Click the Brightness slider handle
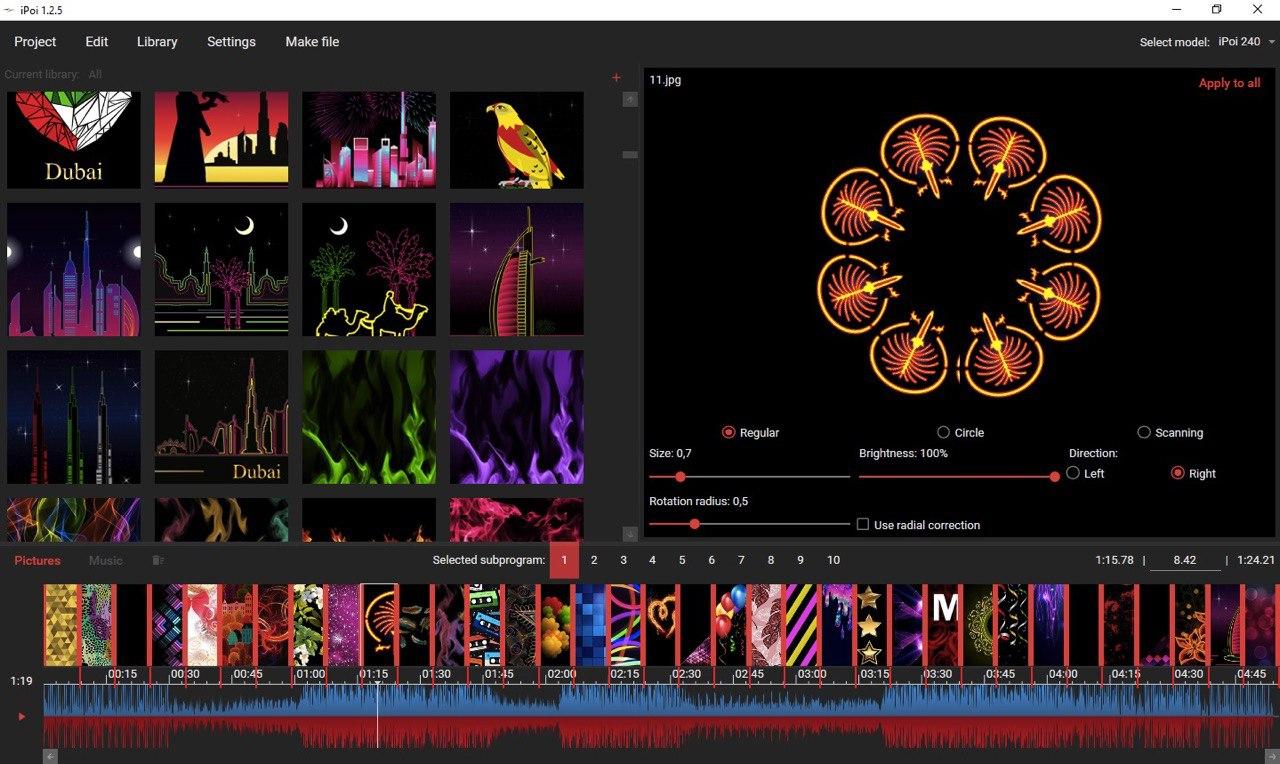Viewport: 1280px width, 764px height. point(1054,477)
